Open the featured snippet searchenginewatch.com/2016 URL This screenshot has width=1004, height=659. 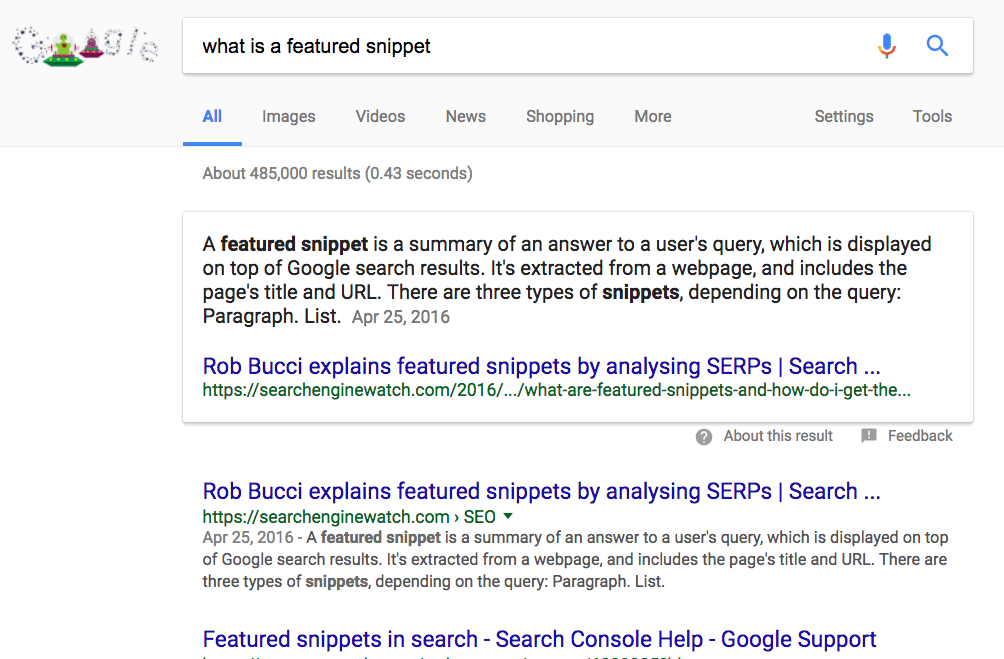(x=556, y=390)
